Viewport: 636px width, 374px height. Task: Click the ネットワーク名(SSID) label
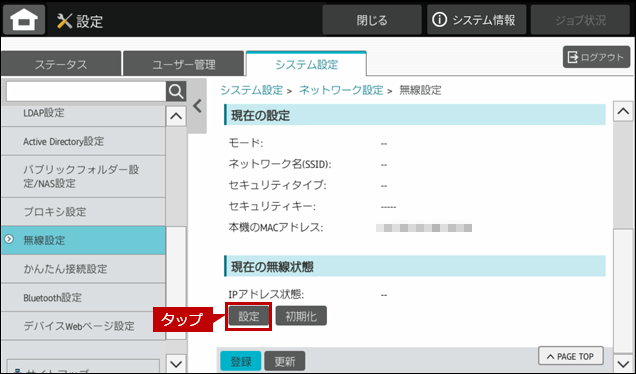pyautogui.click(x=280, y=164)
